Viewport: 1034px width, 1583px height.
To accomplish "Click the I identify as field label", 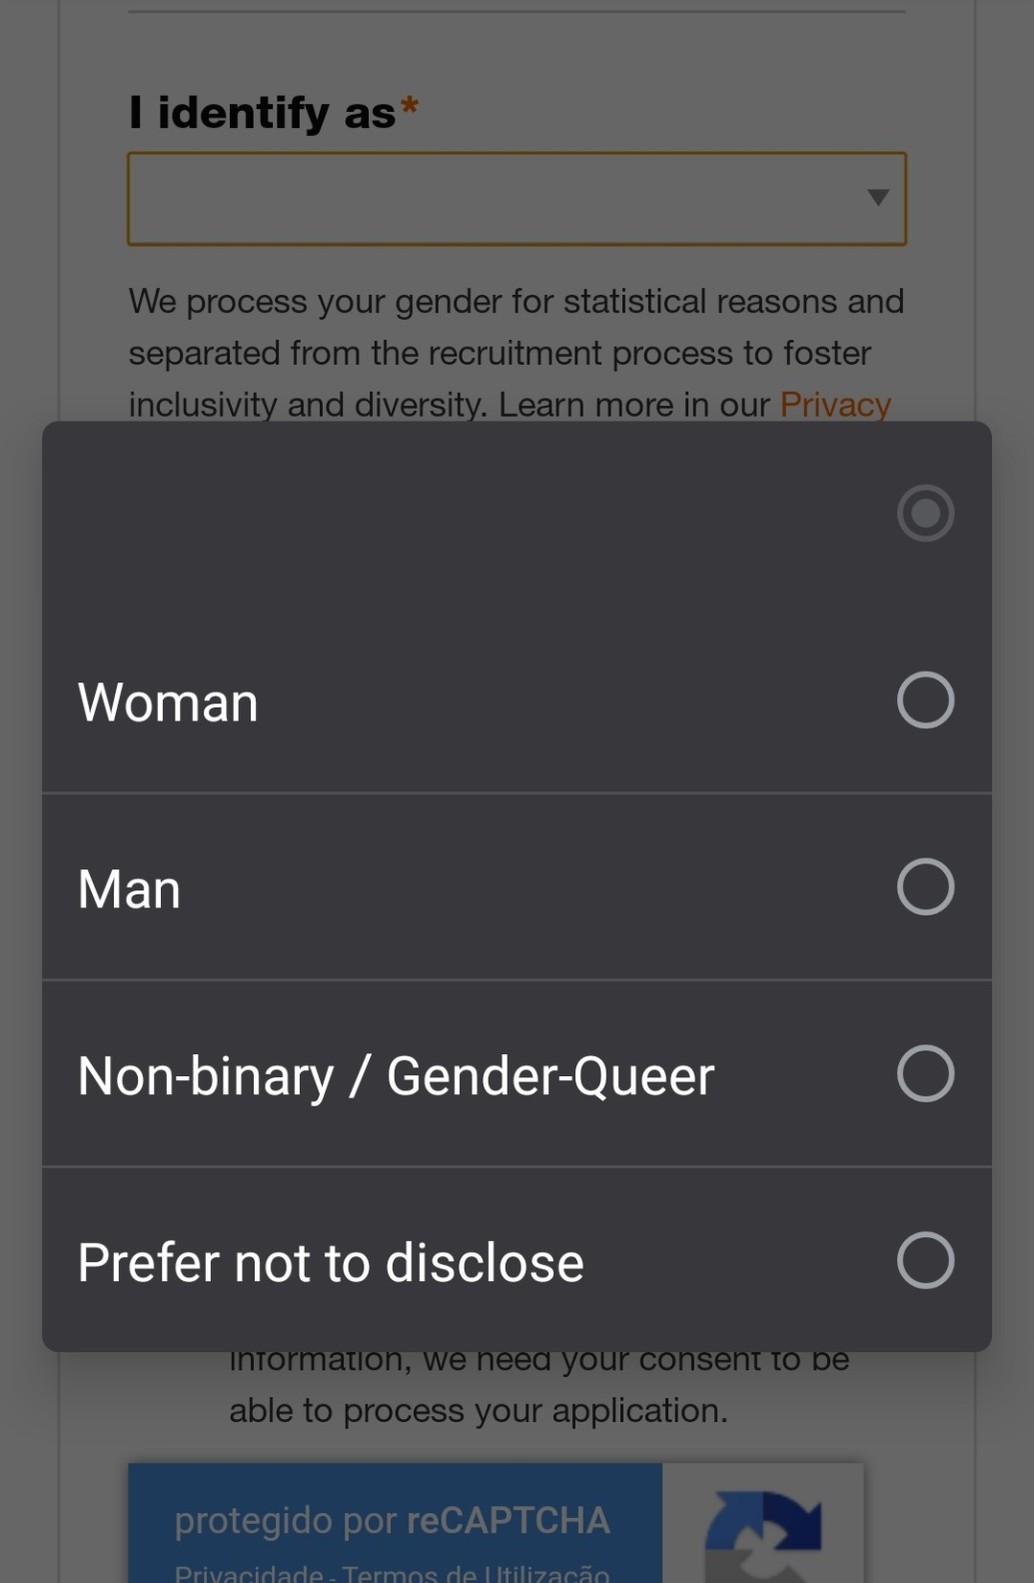I will click(262, 113).
